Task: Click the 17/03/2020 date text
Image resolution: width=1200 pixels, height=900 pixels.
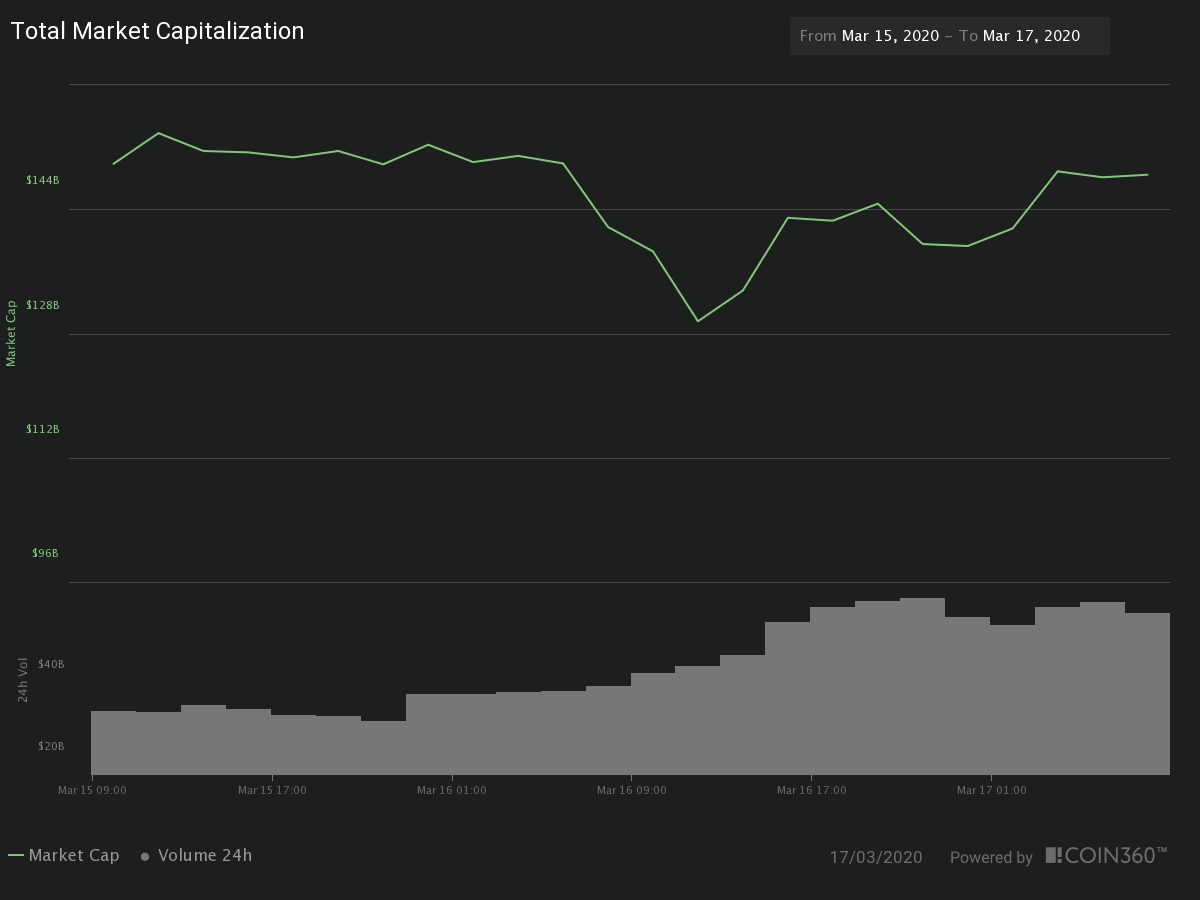Action: tap(876, 857)
